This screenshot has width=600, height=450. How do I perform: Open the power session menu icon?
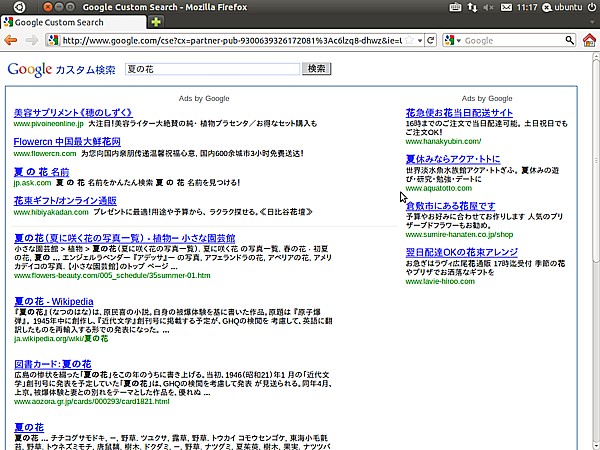point(592,7)
